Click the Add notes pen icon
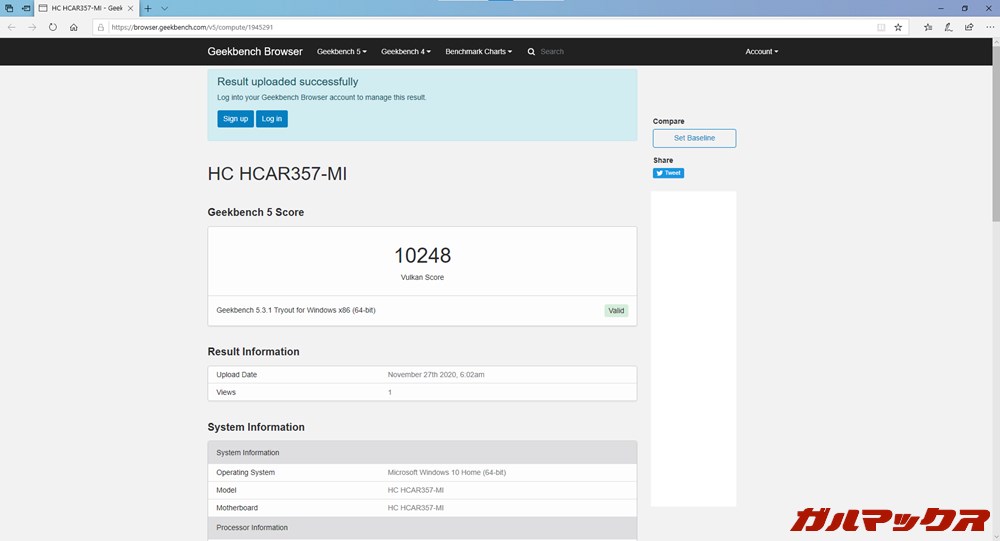 pos(948,27)
